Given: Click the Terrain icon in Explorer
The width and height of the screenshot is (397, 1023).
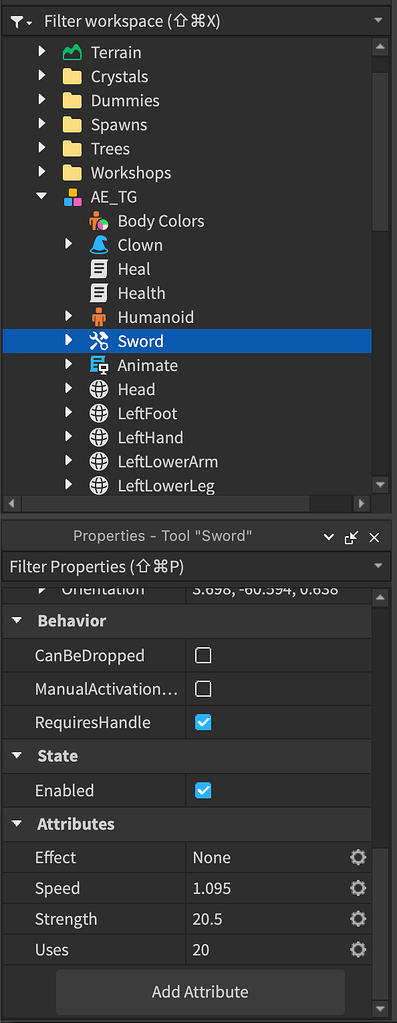Looking at the screenshot, I should click(72, 52).
